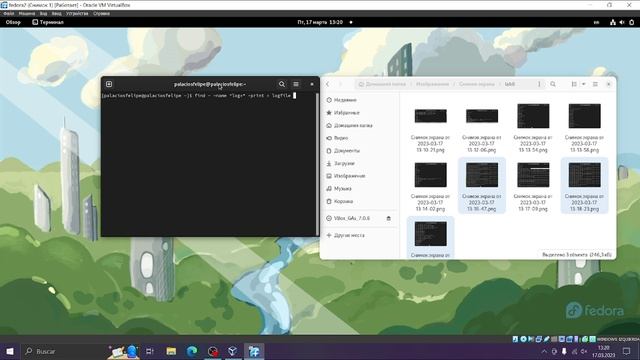The width and height of the screenshot is (640, 360).
Task: Open keyboard layout indicator in top bar
Action: 596,22
